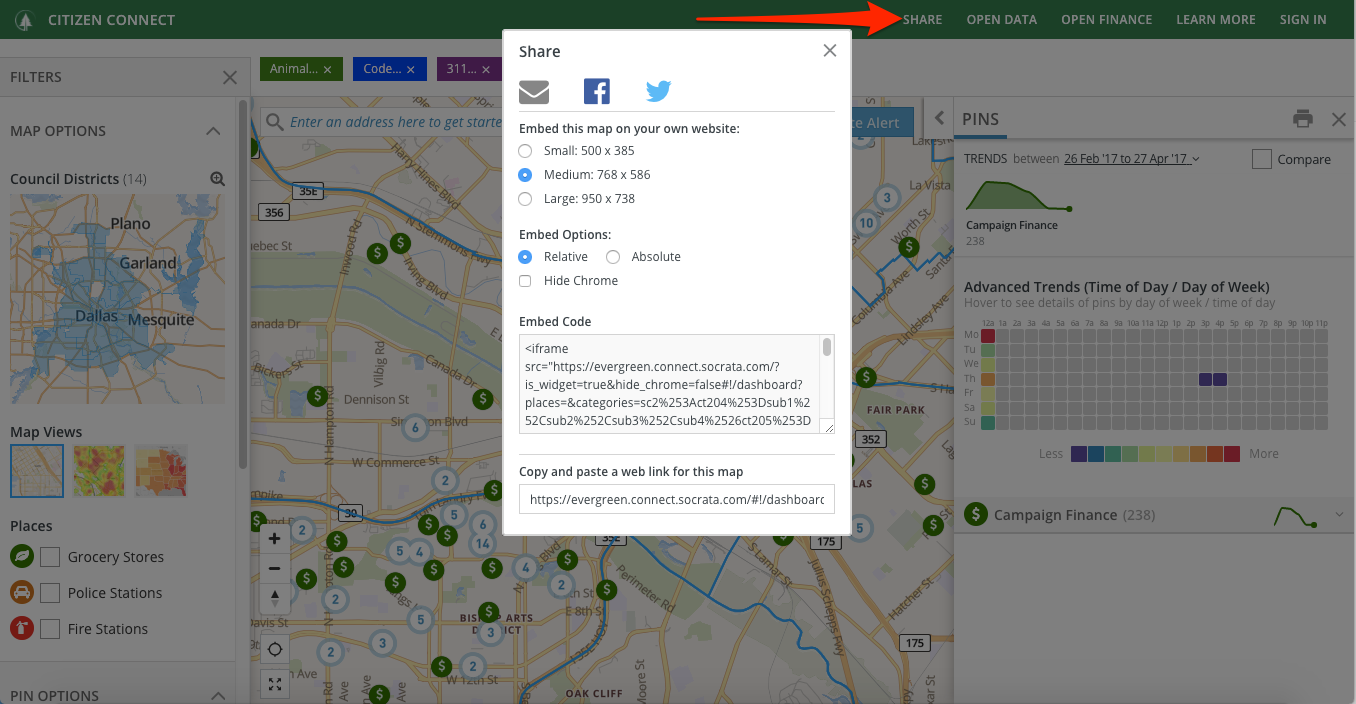The width and height of the screenshot is (1356, 704).
Task: Click the Filters panel scrollbar
Action: pos(242,285)
